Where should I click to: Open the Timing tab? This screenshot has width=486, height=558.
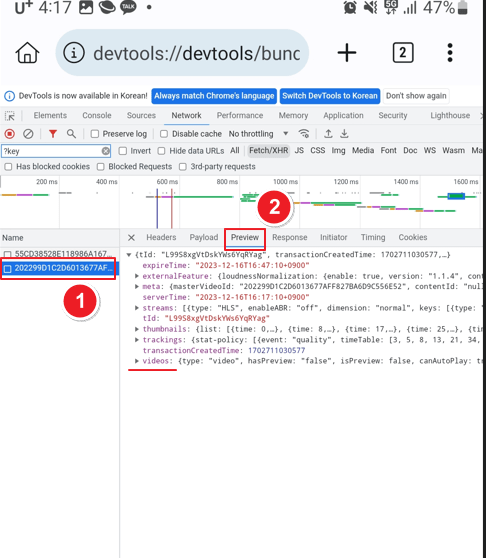(x=373, y=237)
